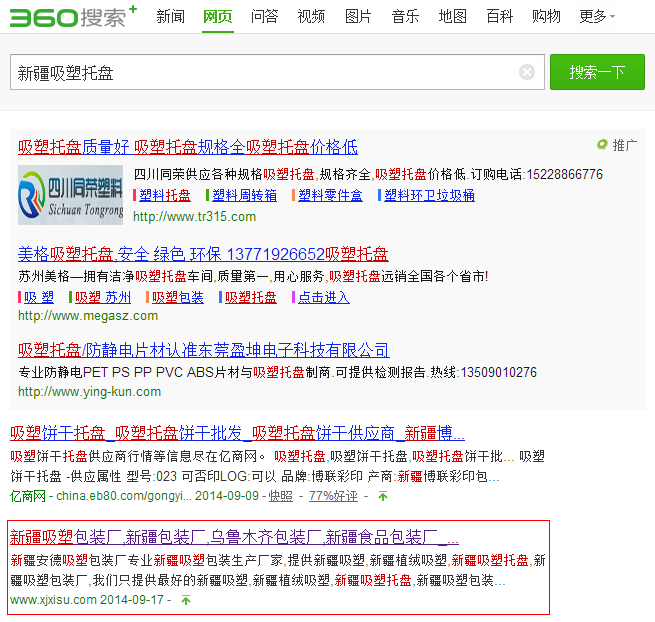Viewport: 655px width, 622px height.
Task: Open the 快照 cached page link
Action: click(281, 496)
